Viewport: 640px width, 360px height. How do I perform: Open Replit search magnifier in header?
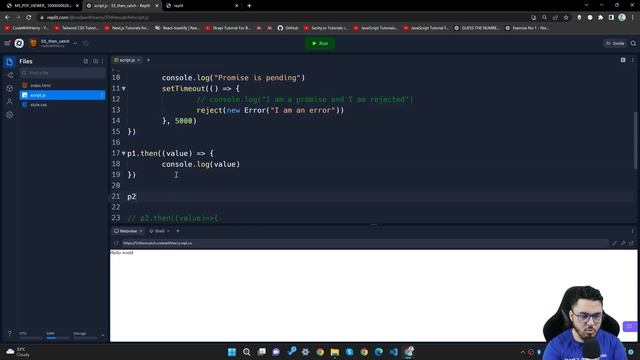633,43
